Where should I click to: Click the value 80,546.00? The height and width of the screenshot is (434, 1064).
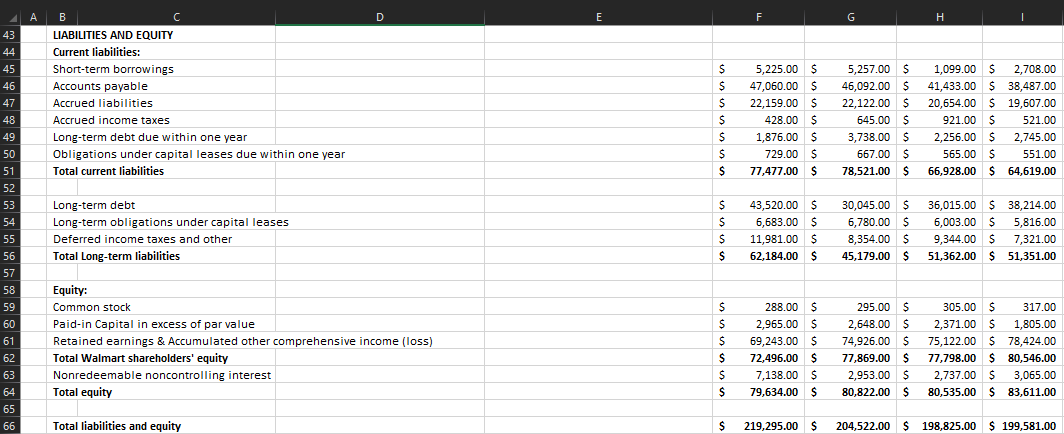pos(1031,358)
